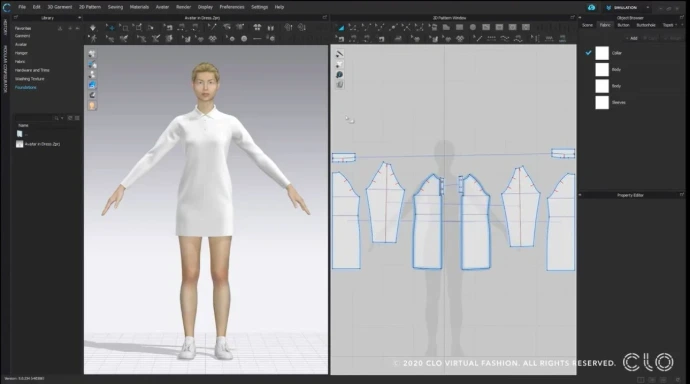Open the HISTORY side tab
Screen dimensions: 690x384
[5, 28]
